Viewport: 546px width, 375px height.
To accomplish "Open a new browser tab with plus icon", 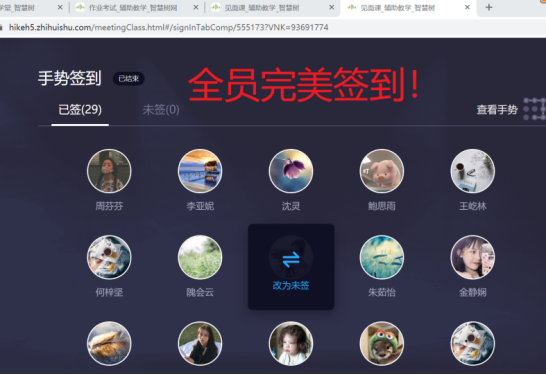I will [489, 7].
